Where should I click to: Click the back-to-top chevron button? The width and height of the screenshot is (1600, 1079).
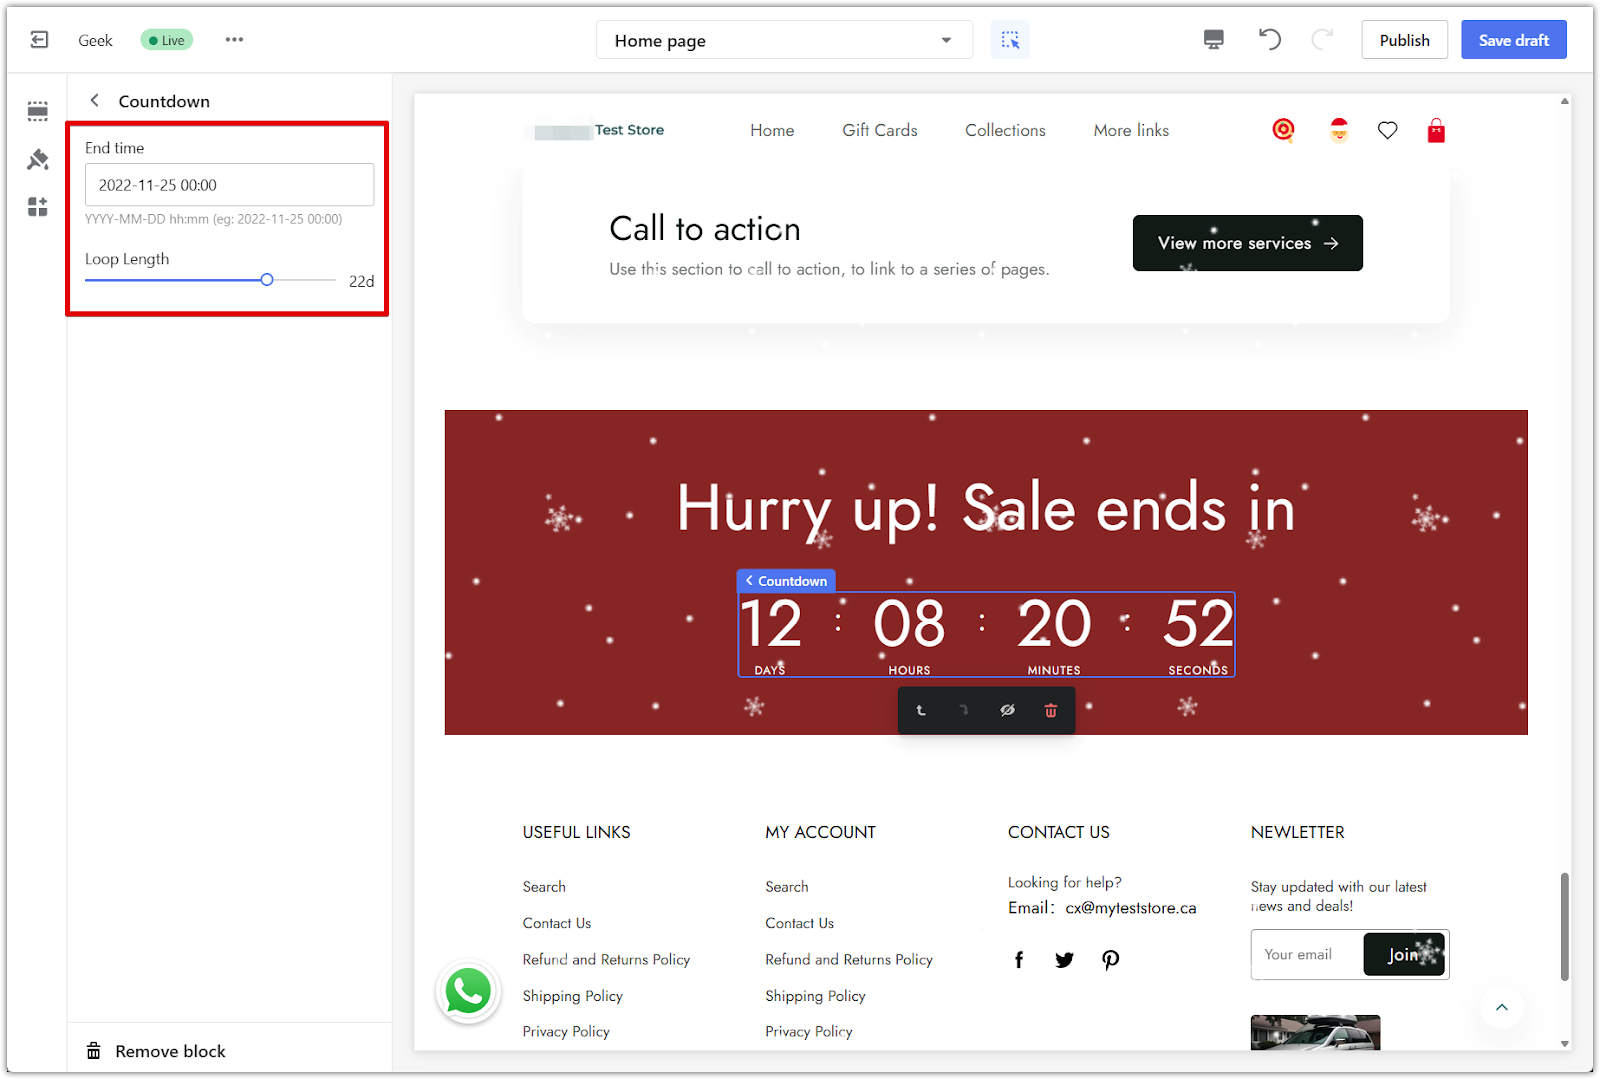click(x=1501, y=1007)
